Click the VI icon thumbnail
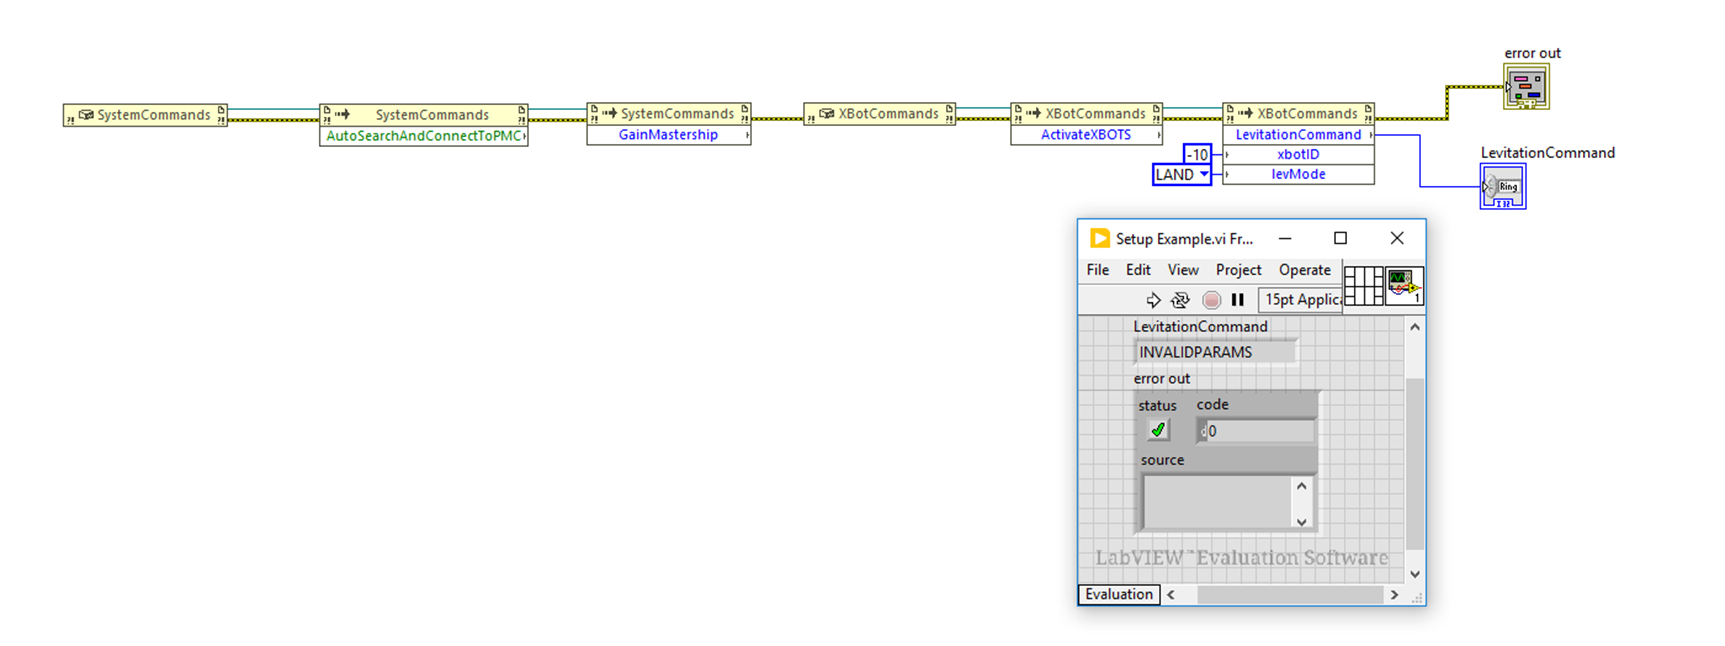 (1404, 286)
